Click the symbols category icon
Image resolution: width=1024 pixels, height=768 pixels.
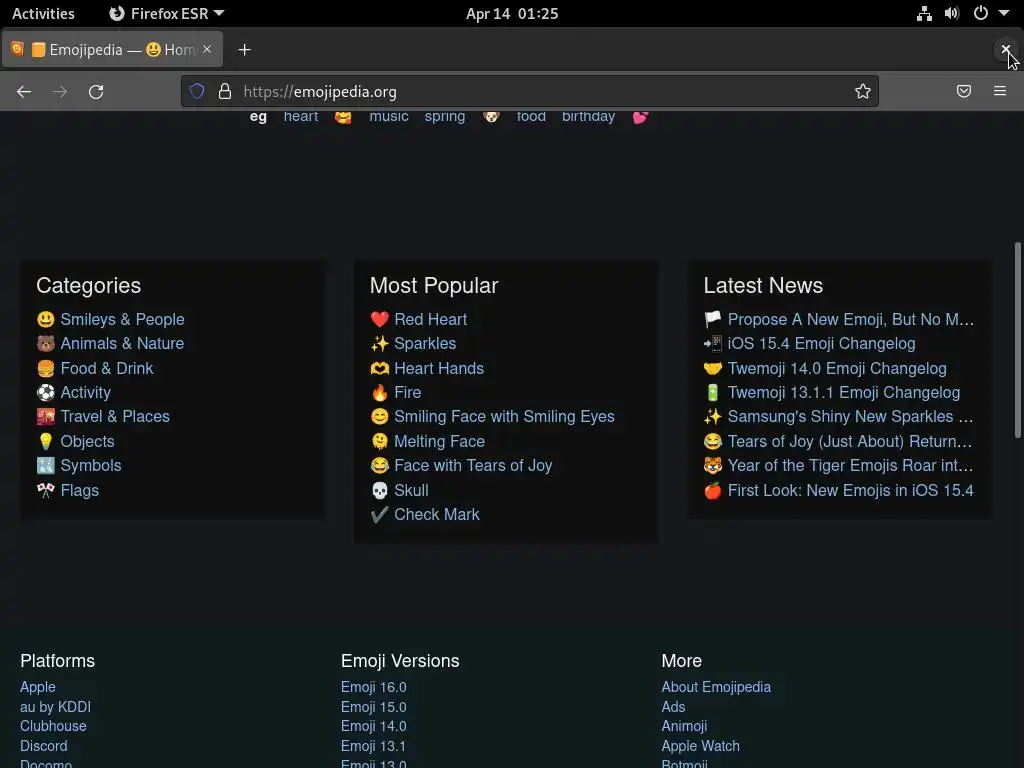coord(46,466)
